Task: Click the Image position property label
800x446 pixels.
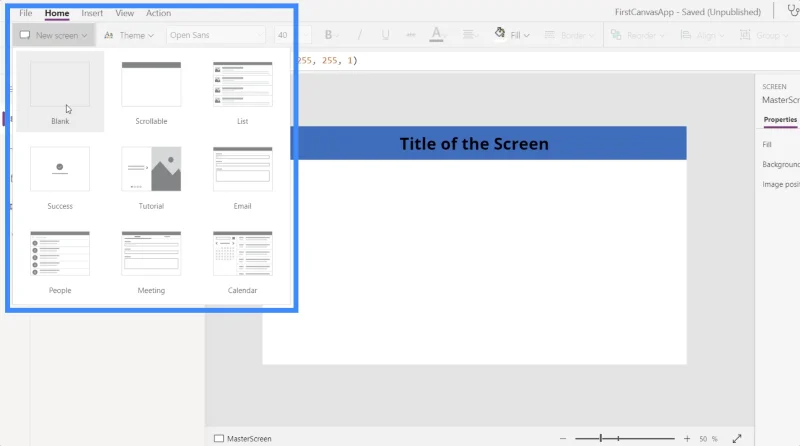Action: click(x=781, y=184)
